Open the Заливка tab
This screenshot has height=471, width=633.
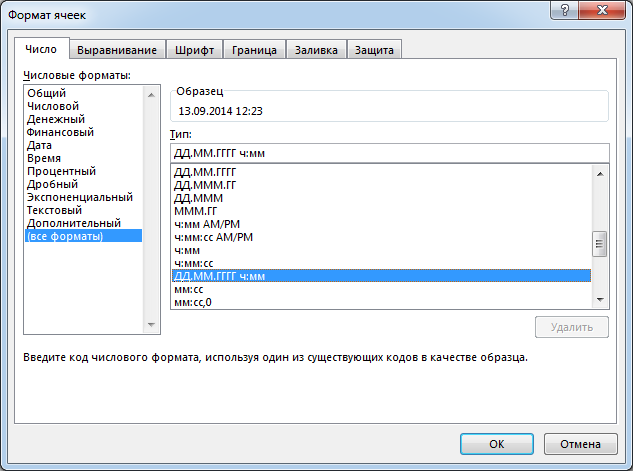(316, 50)
